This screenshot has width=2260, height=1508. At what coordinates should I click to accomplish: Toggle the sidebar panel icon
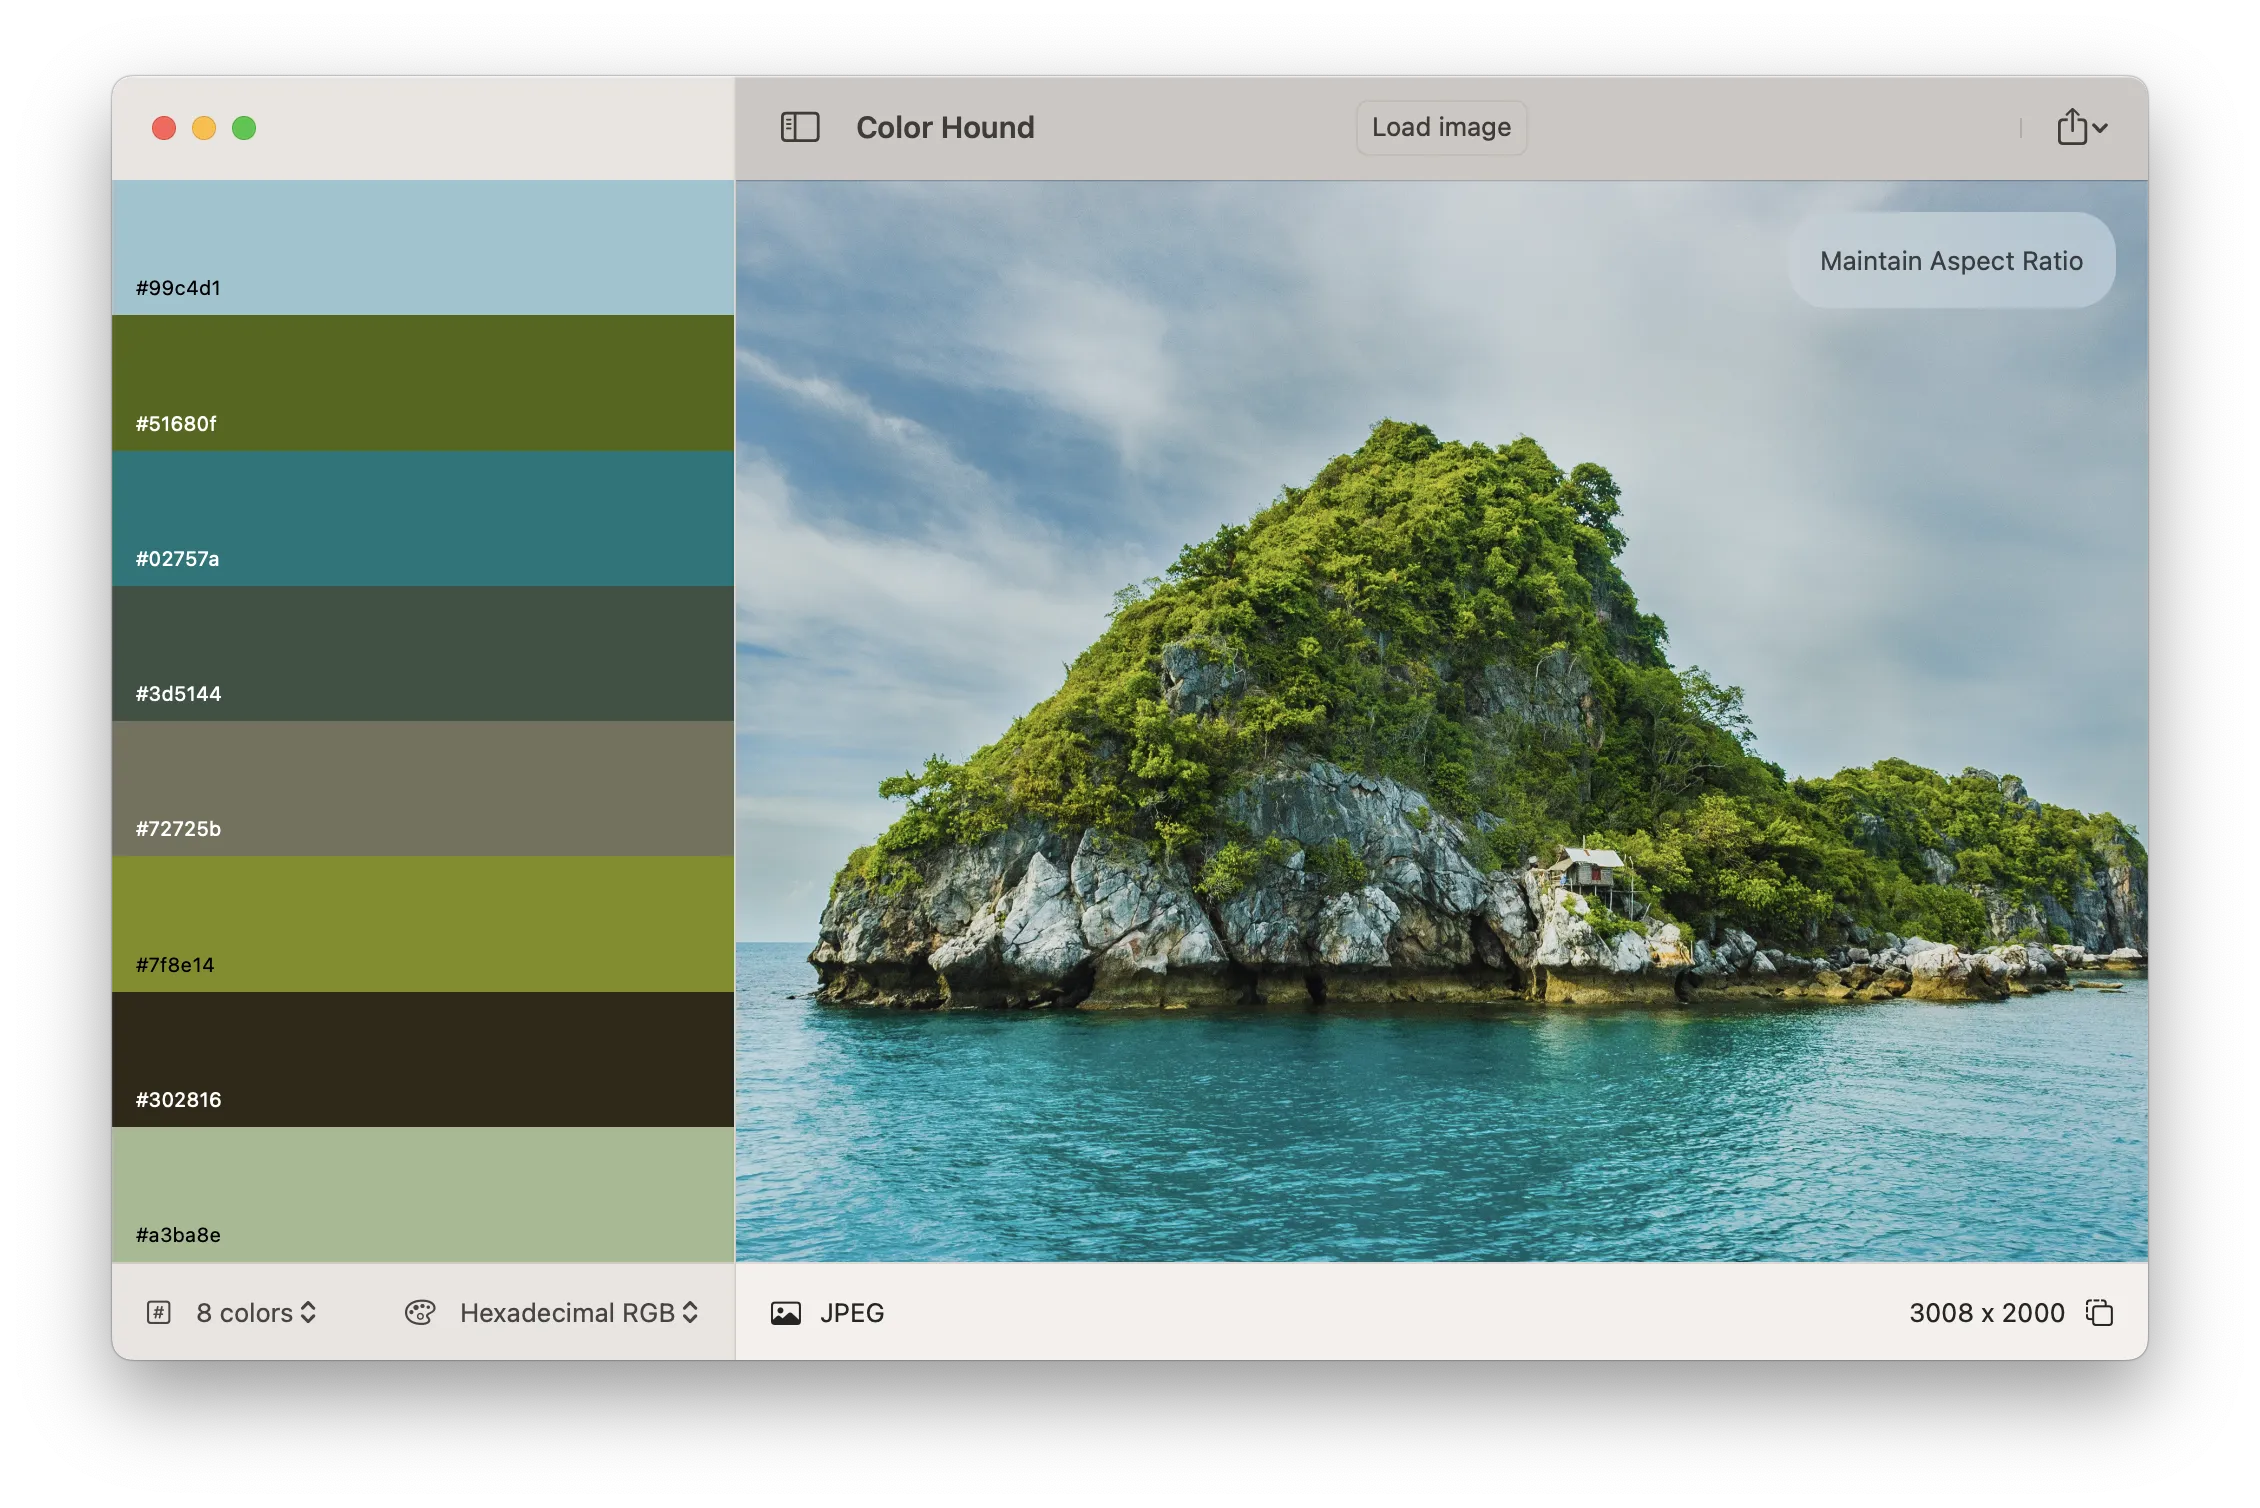click(x=799, y=127)
